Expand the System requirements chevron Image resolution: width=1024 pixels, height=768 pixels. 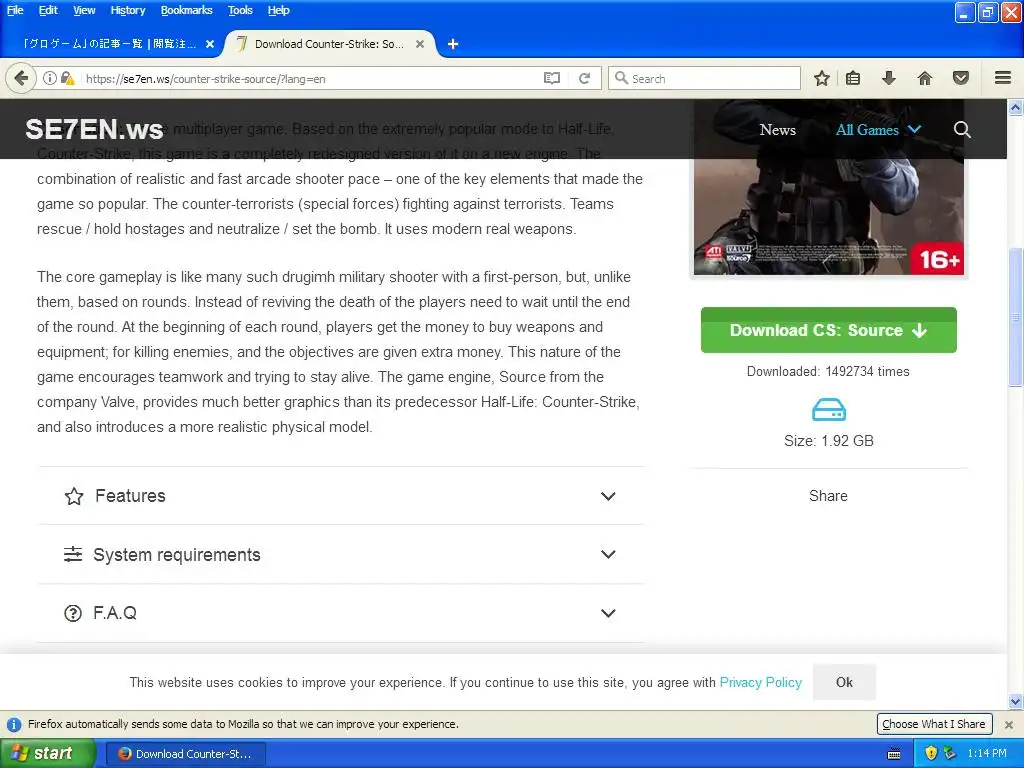pyautogui.click(x=608, y=554)
